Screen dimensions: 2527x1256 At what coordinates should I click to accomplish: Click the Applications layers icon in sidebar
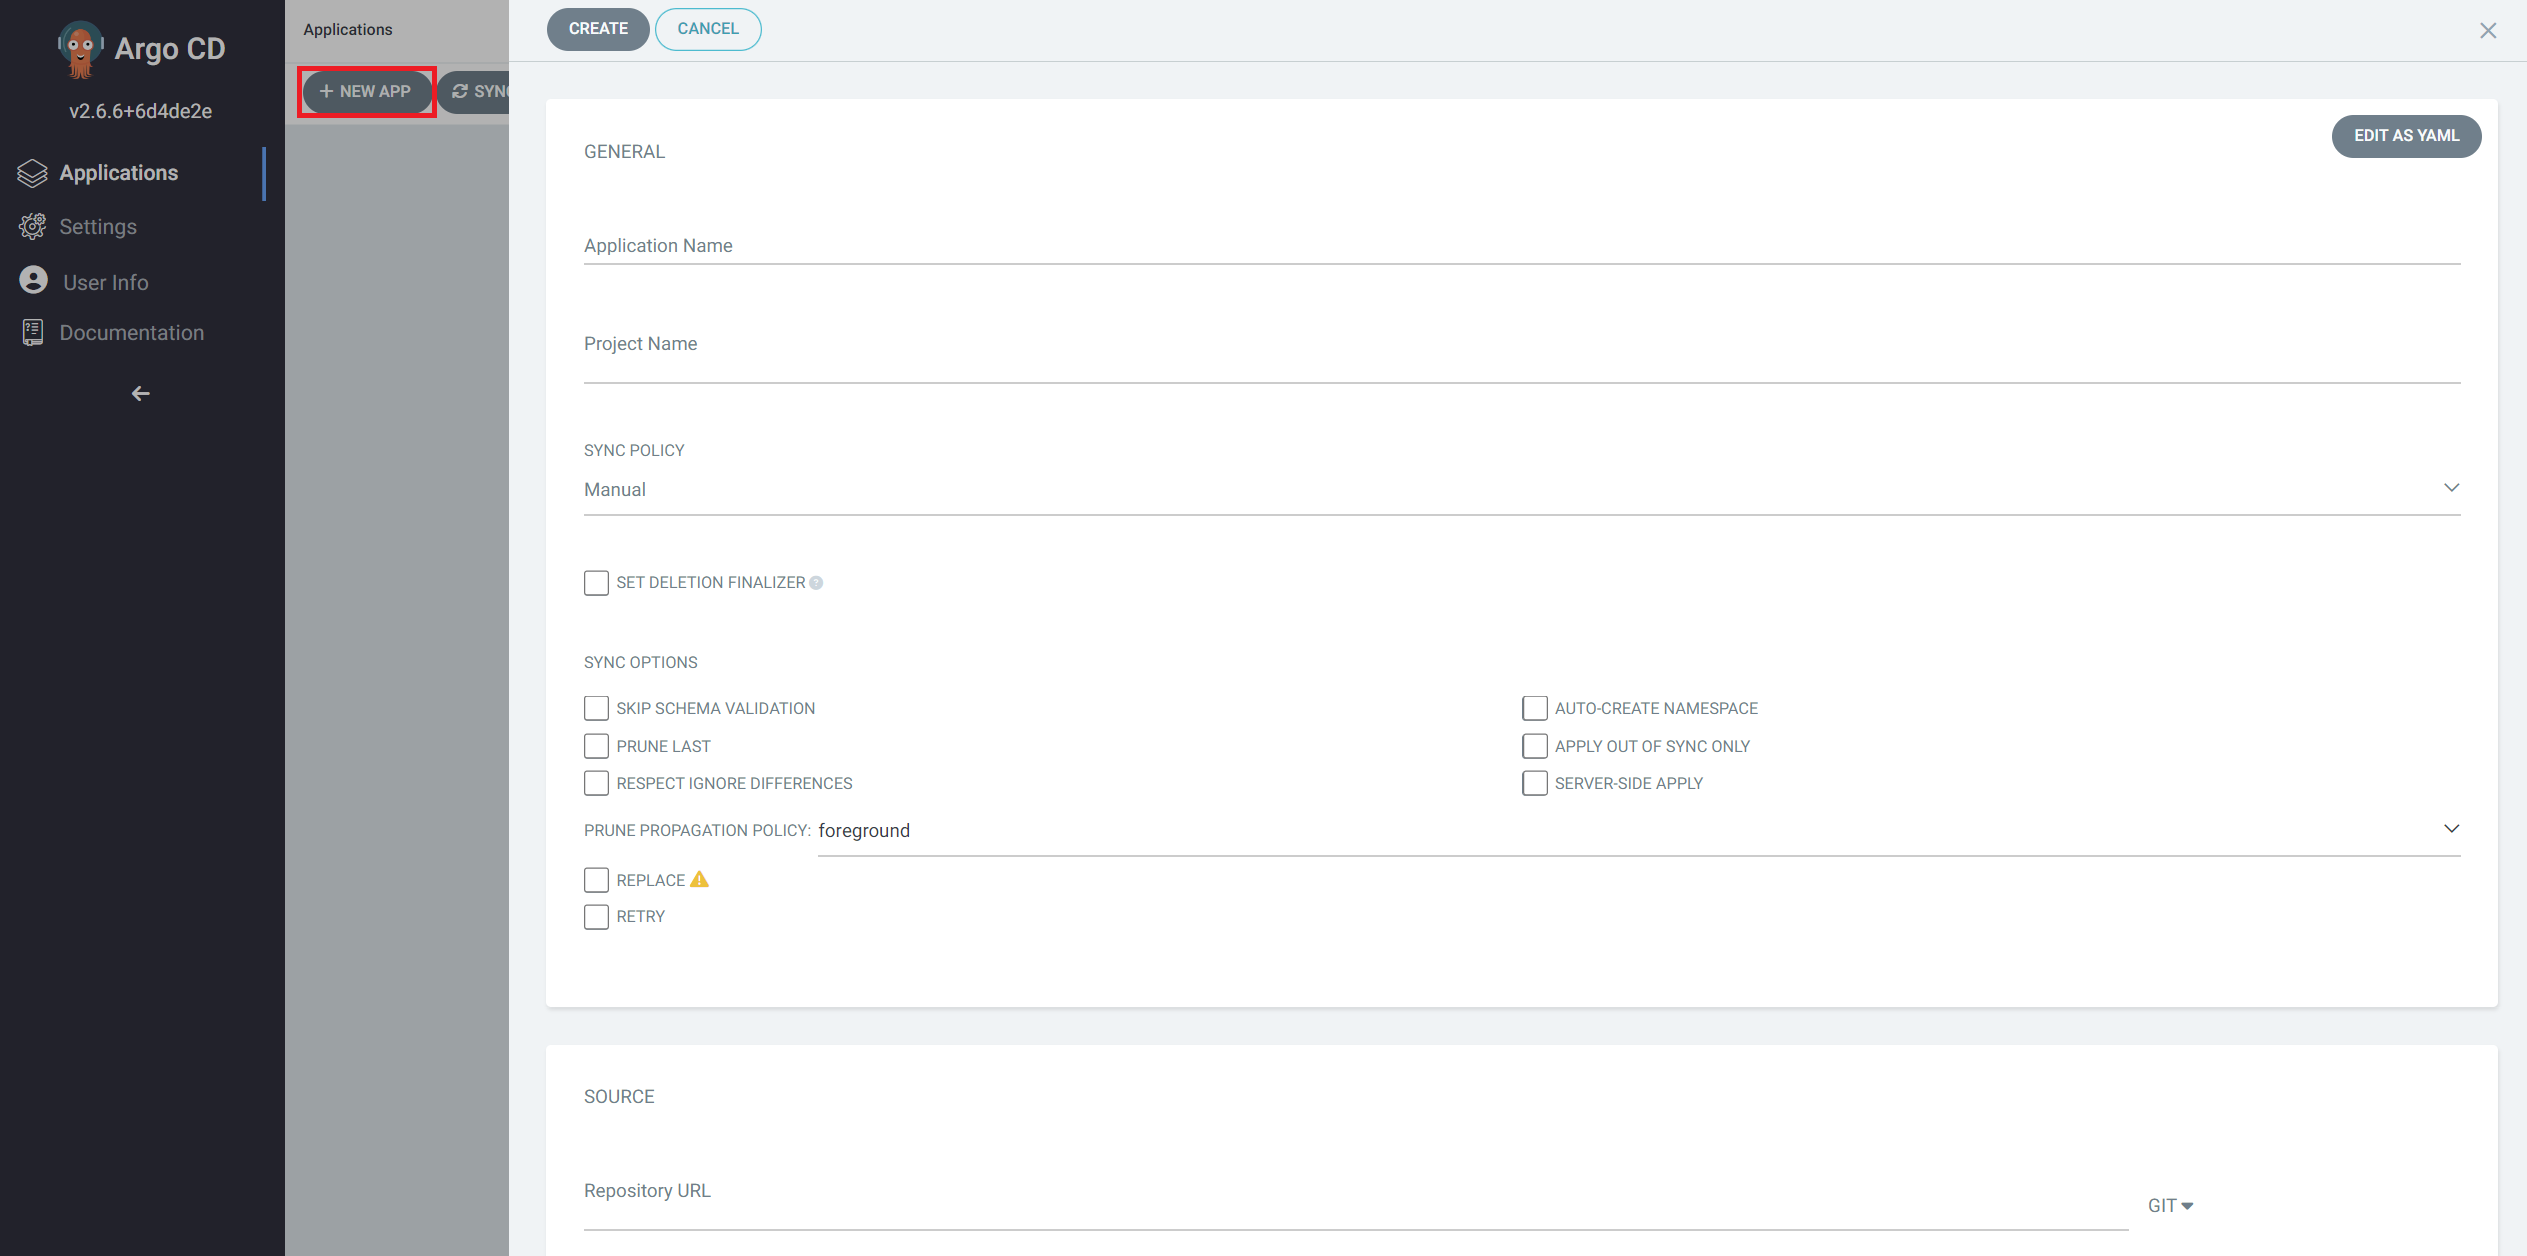(x=32, y=173)
